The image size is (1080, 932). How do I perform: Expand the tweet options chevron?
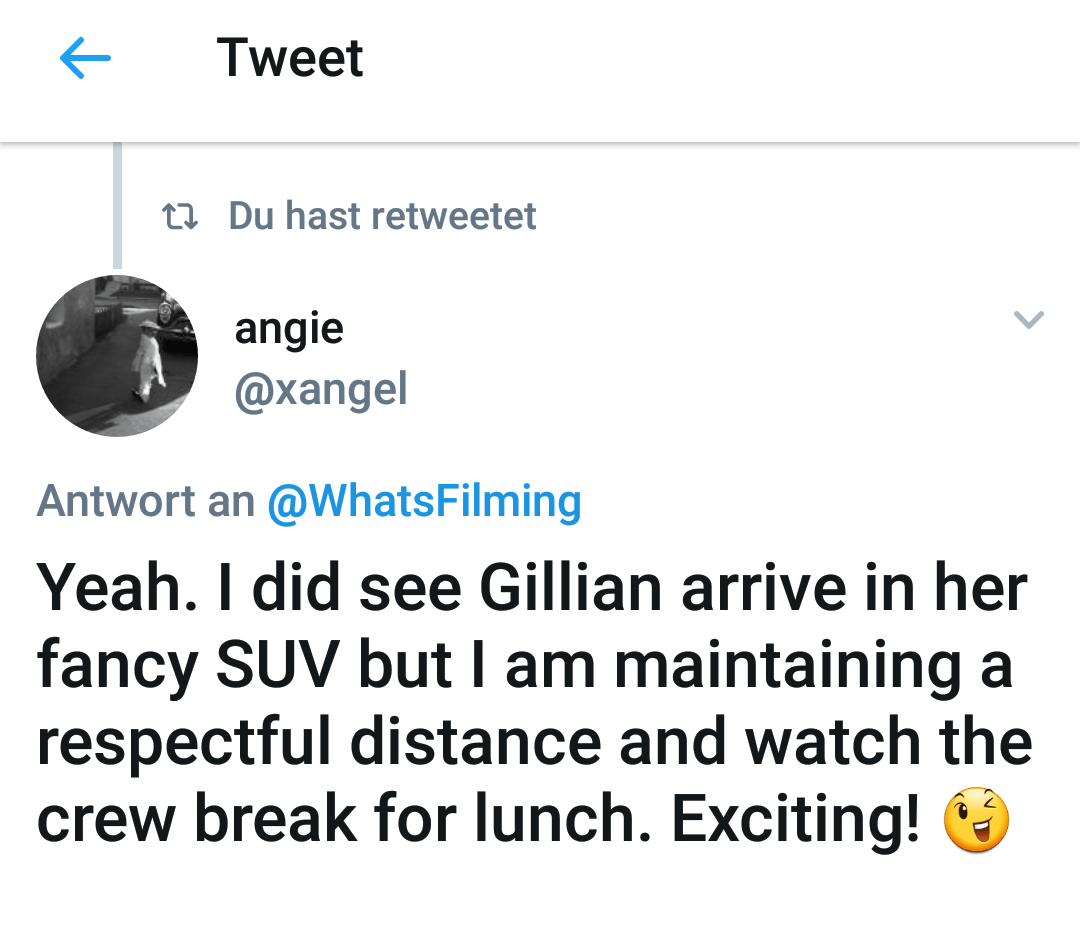click(1029, 320)
